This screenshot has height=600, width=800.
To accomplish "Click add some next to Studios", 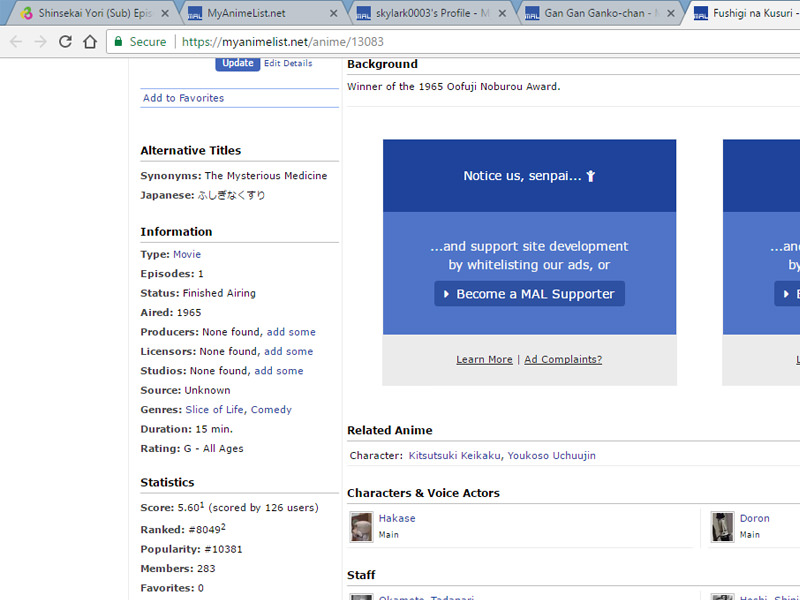I will [x=279, y=370].
